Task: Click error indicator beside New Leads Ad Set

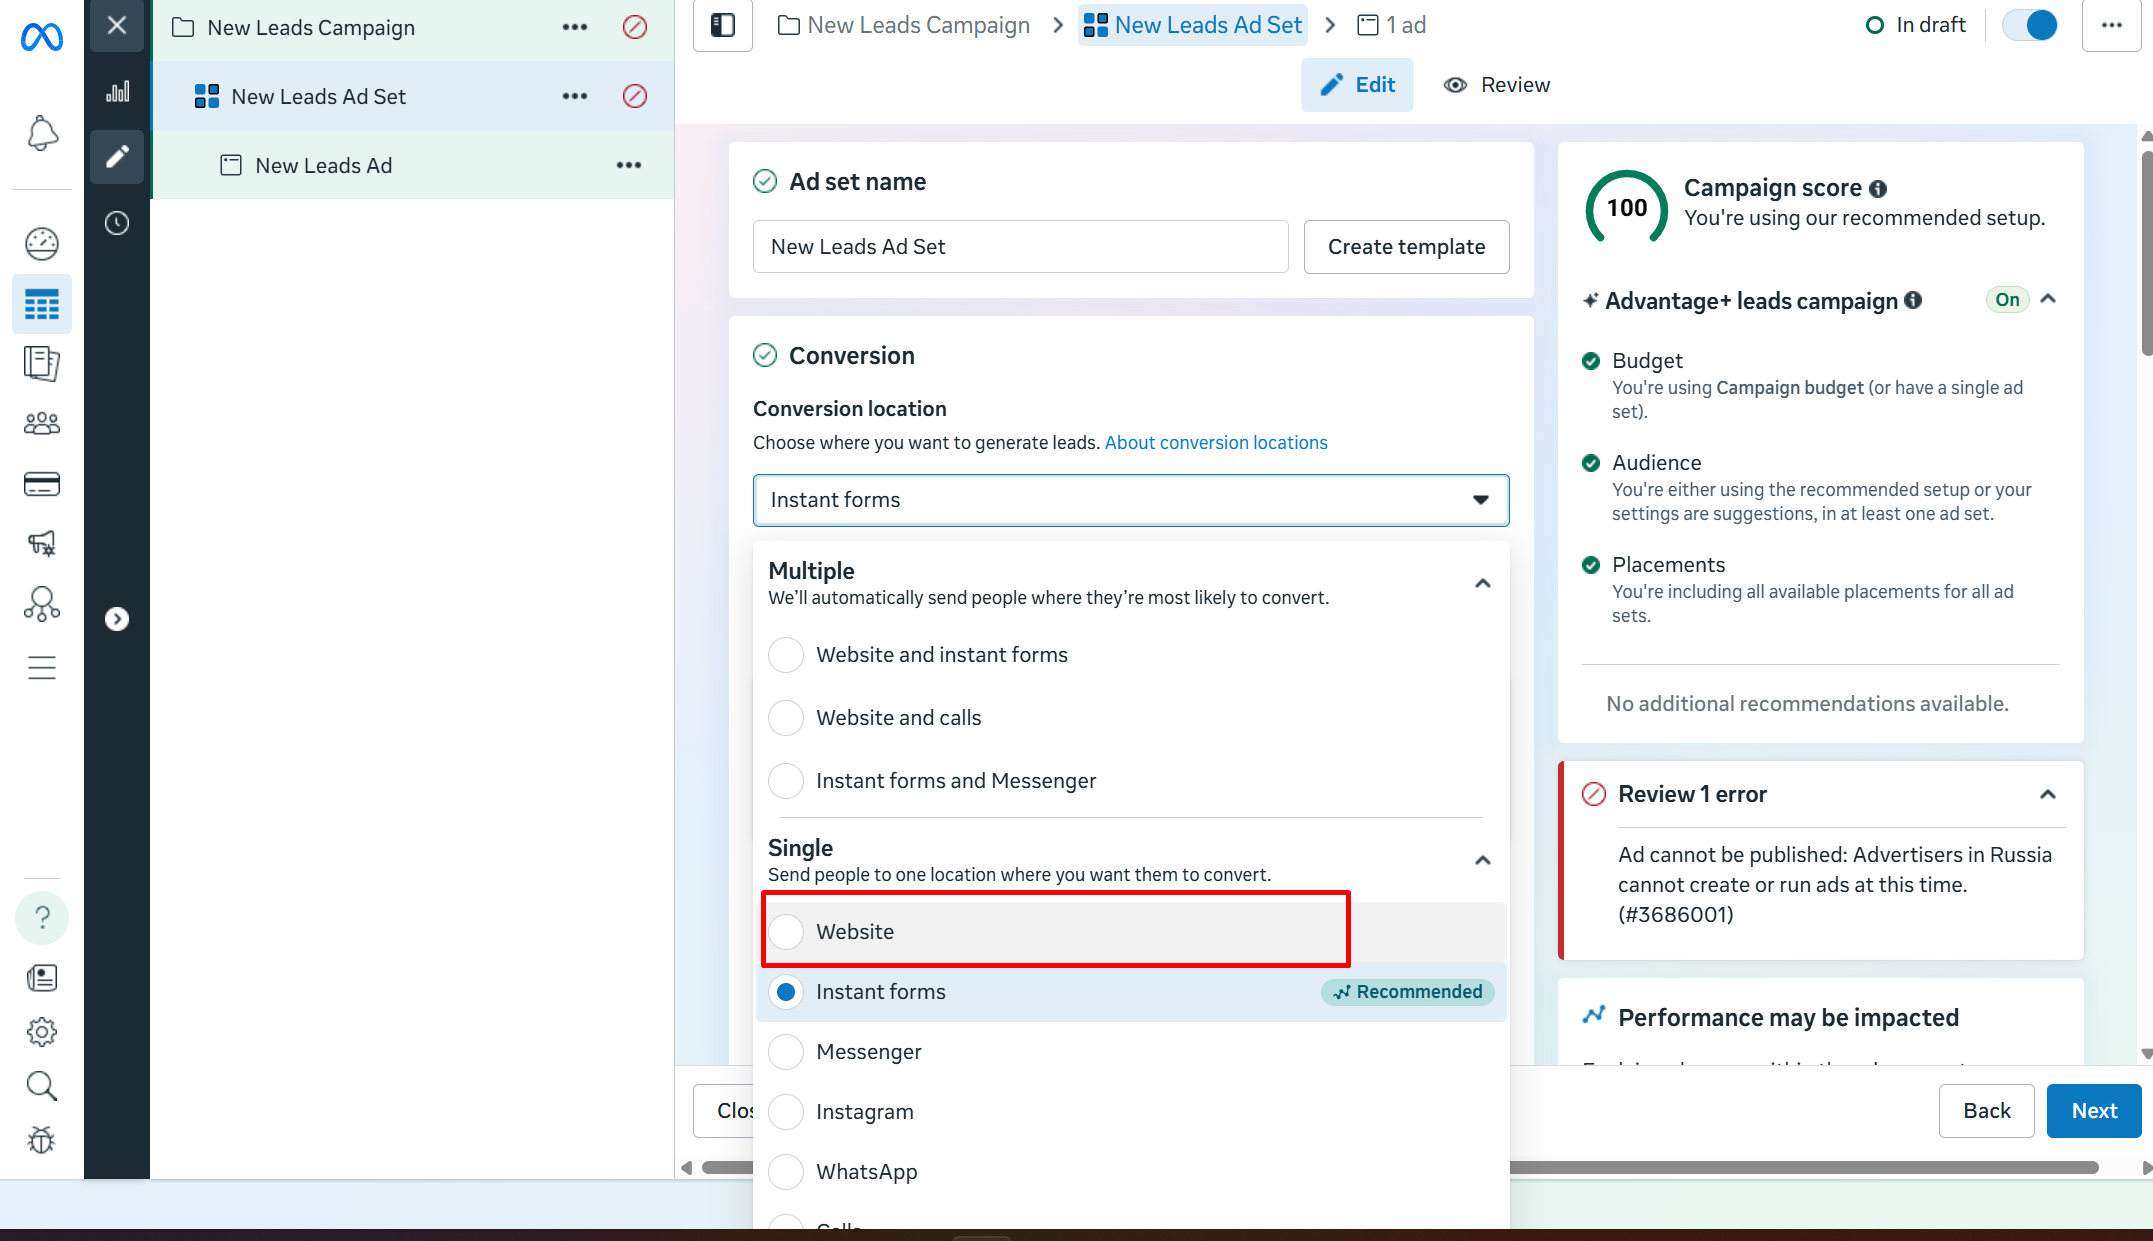Action: 635,96
